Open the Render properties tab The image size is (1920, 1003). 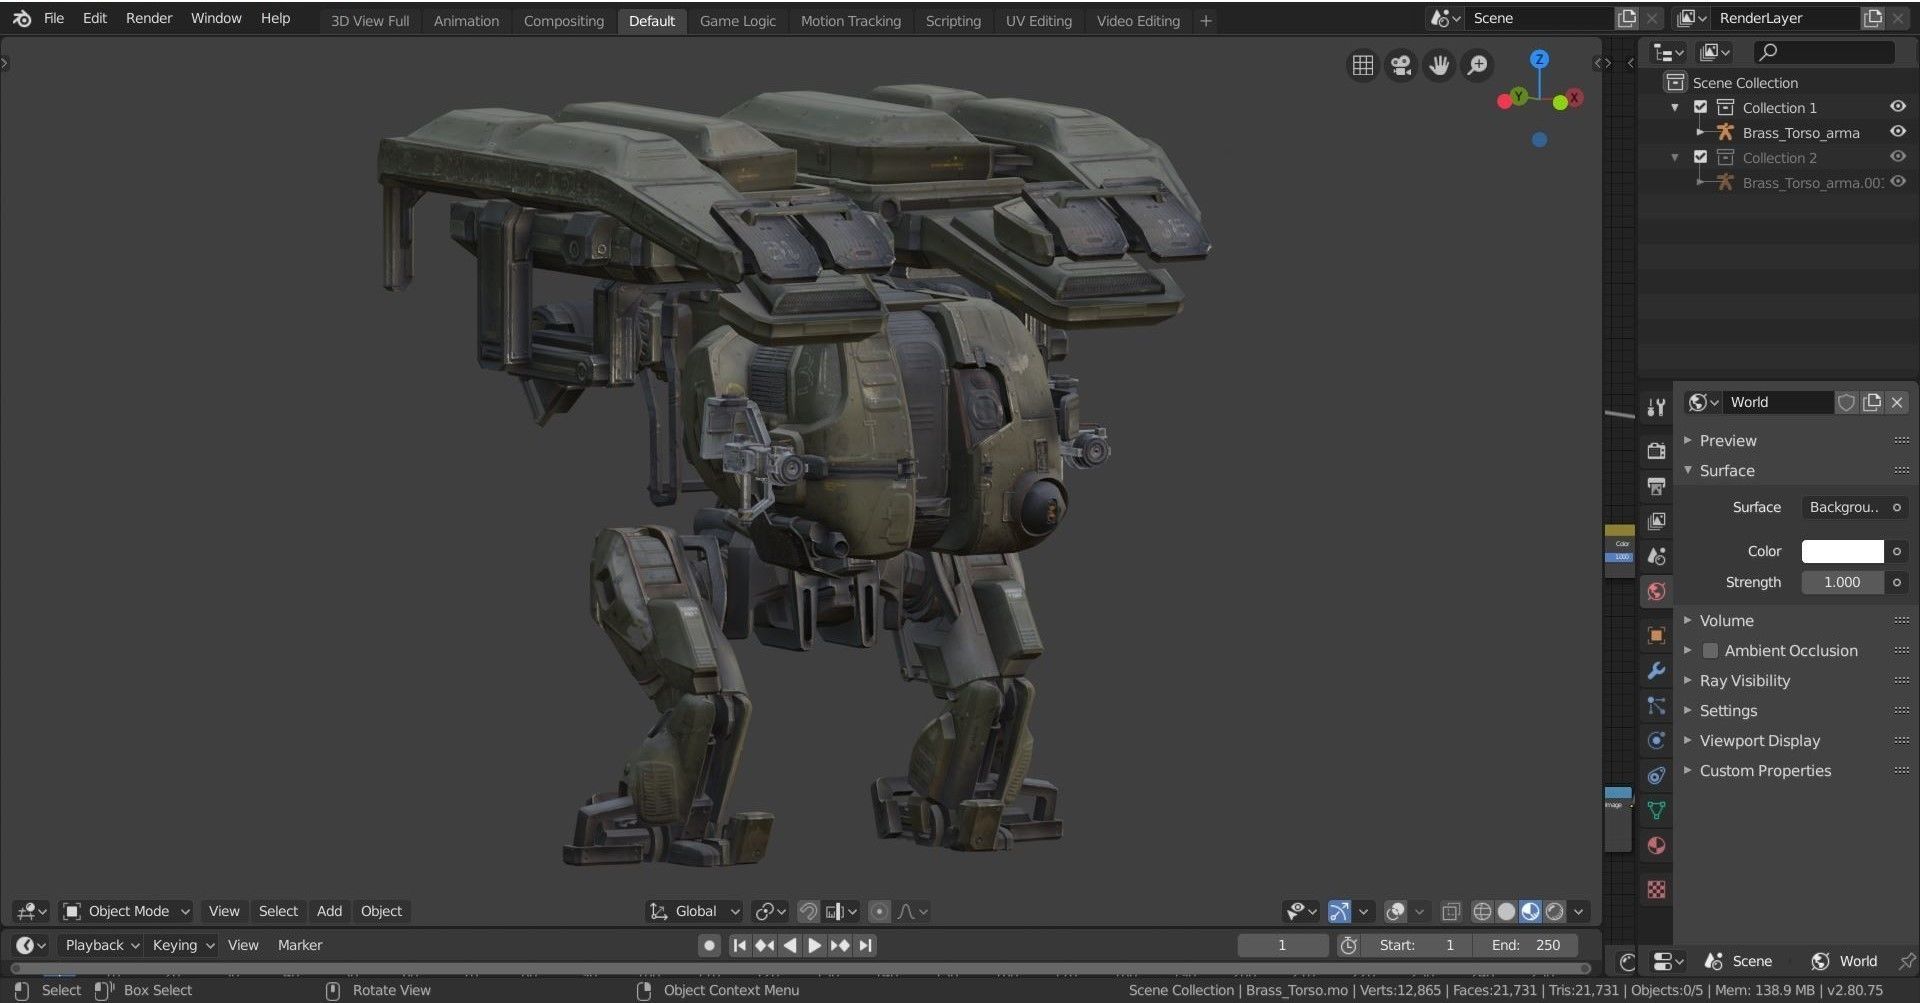pos(1656,451)
